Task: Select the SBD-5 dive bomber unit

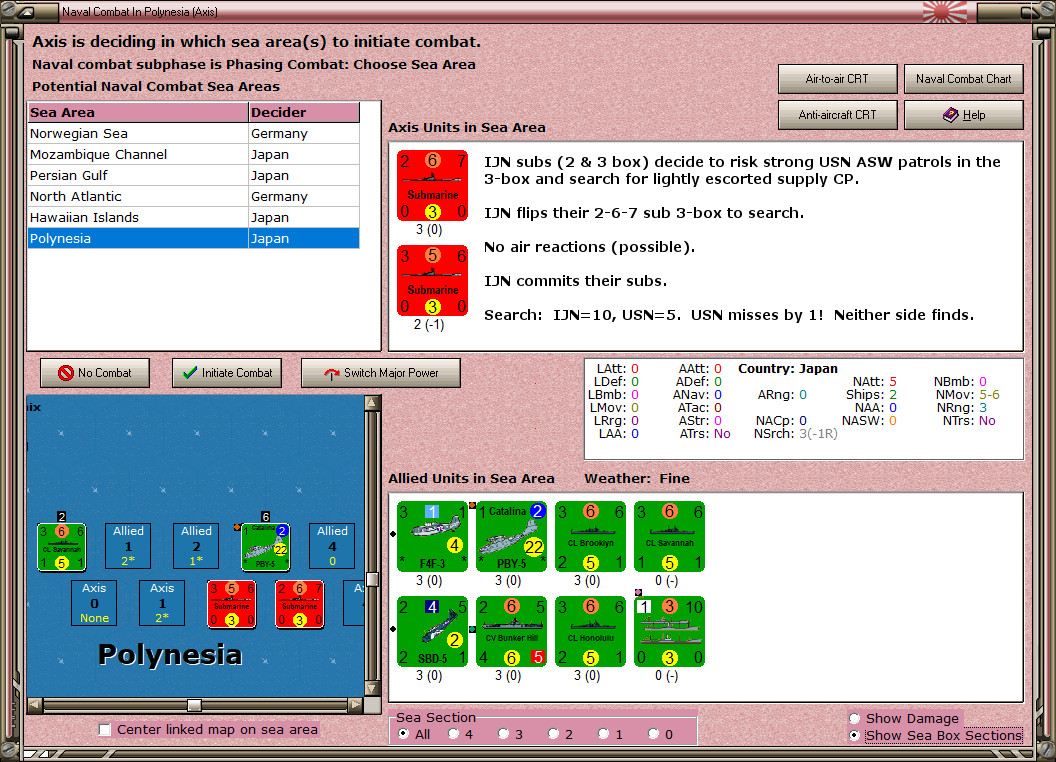Action: click(x=432, y=631)
